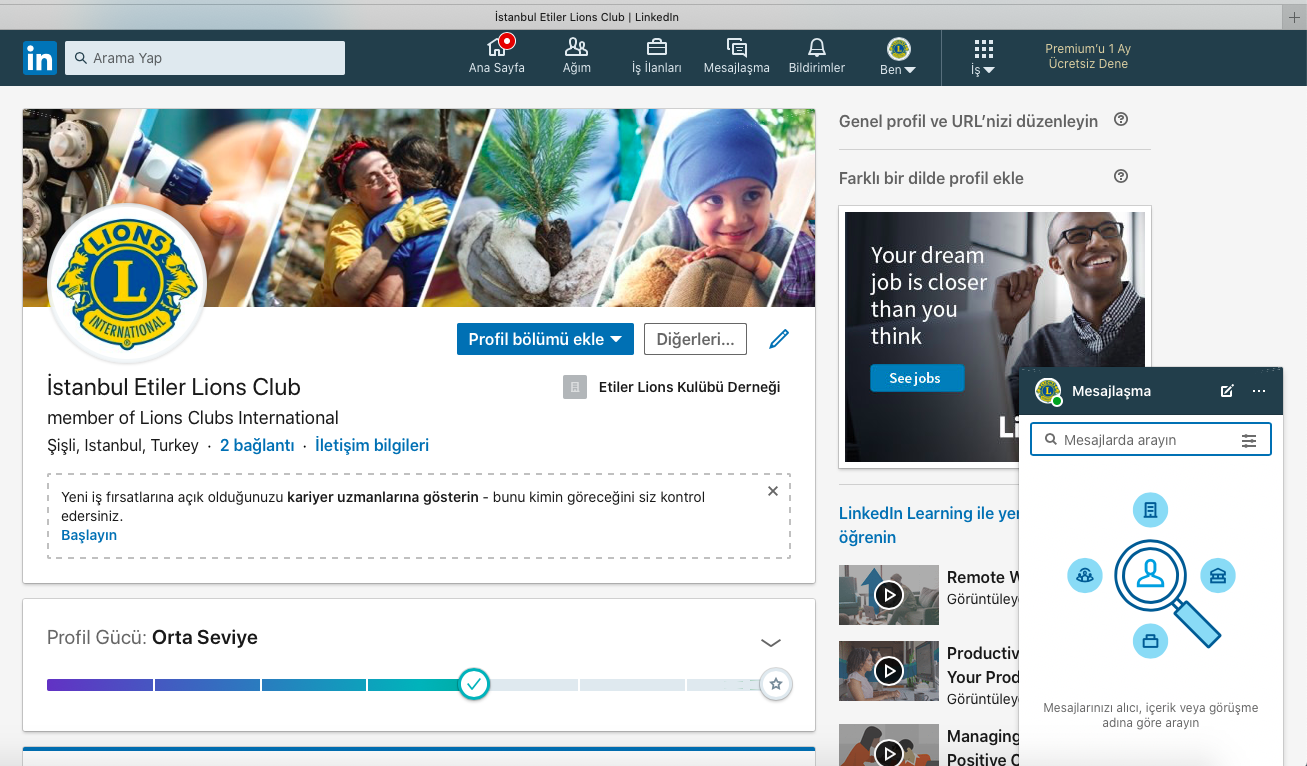Screen dimensions: 1307x766
Task: Switch to the Ana Sayfa tab
Action: coord(497,48)
